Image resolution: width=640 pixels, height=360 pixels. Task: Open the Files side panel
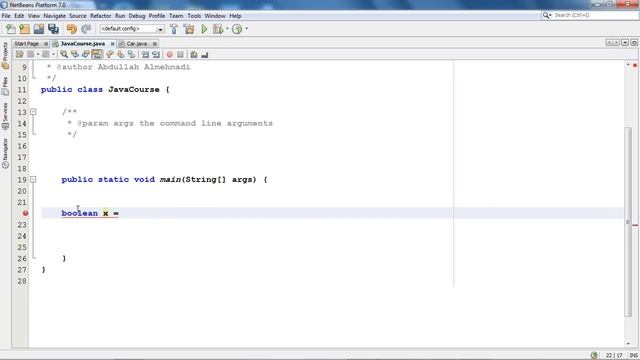point(5,86)
